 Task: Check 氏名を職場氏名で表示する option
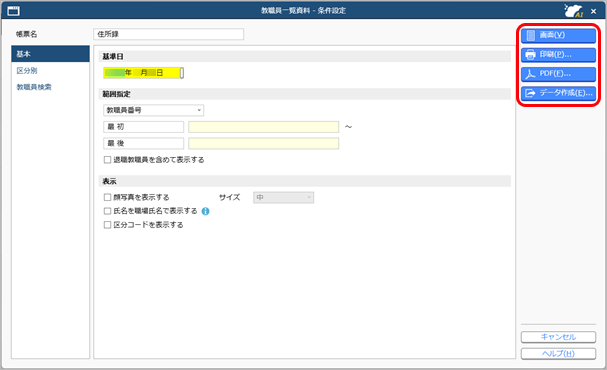point(107,211)
